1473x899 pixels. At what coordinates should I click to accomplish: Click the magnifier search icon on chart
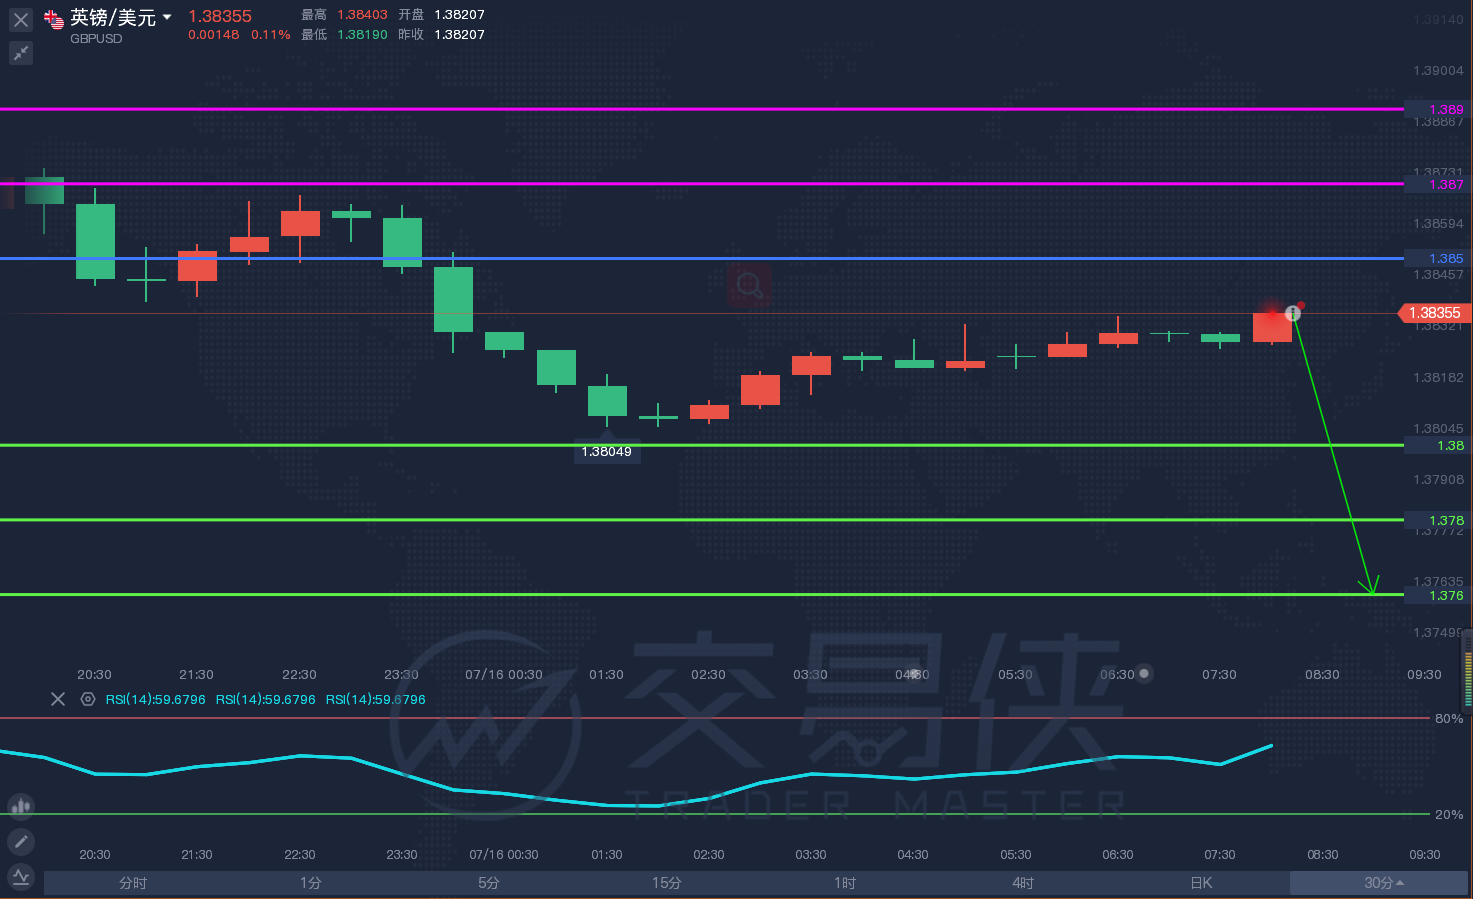click(749, 286)
